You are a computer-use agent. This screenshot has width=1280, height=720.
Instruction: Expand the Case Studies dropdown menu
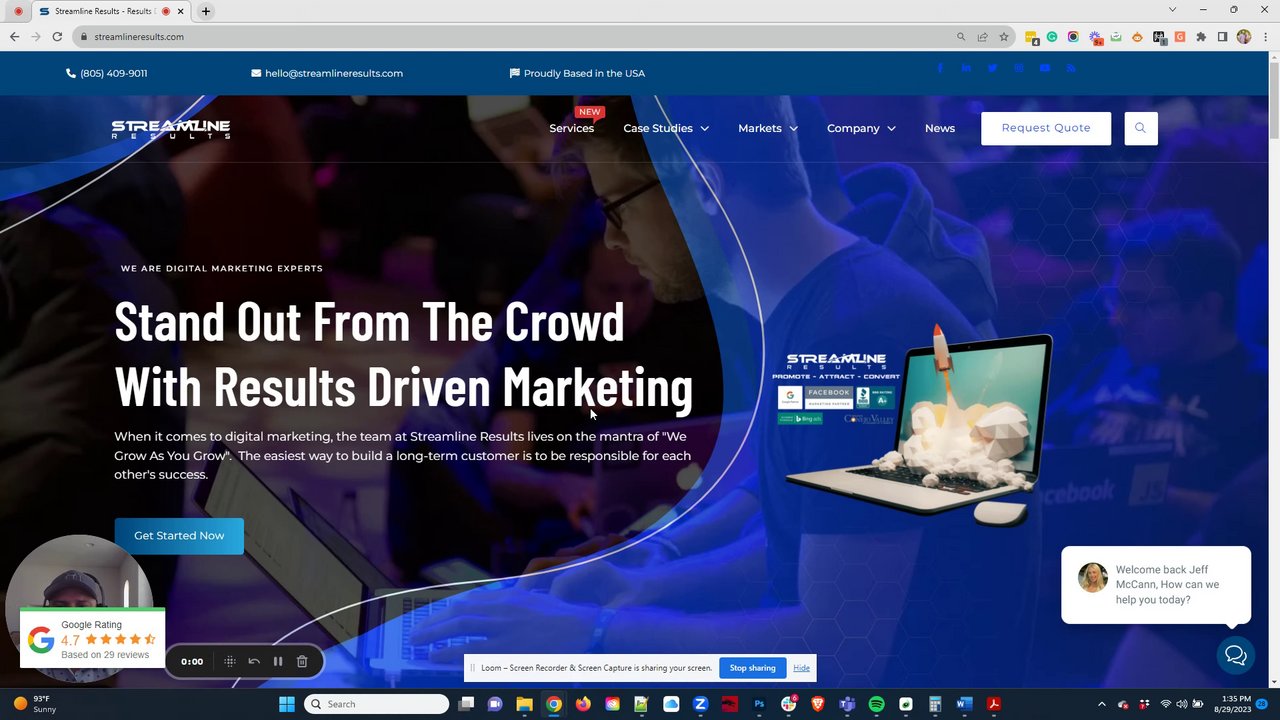666,128
